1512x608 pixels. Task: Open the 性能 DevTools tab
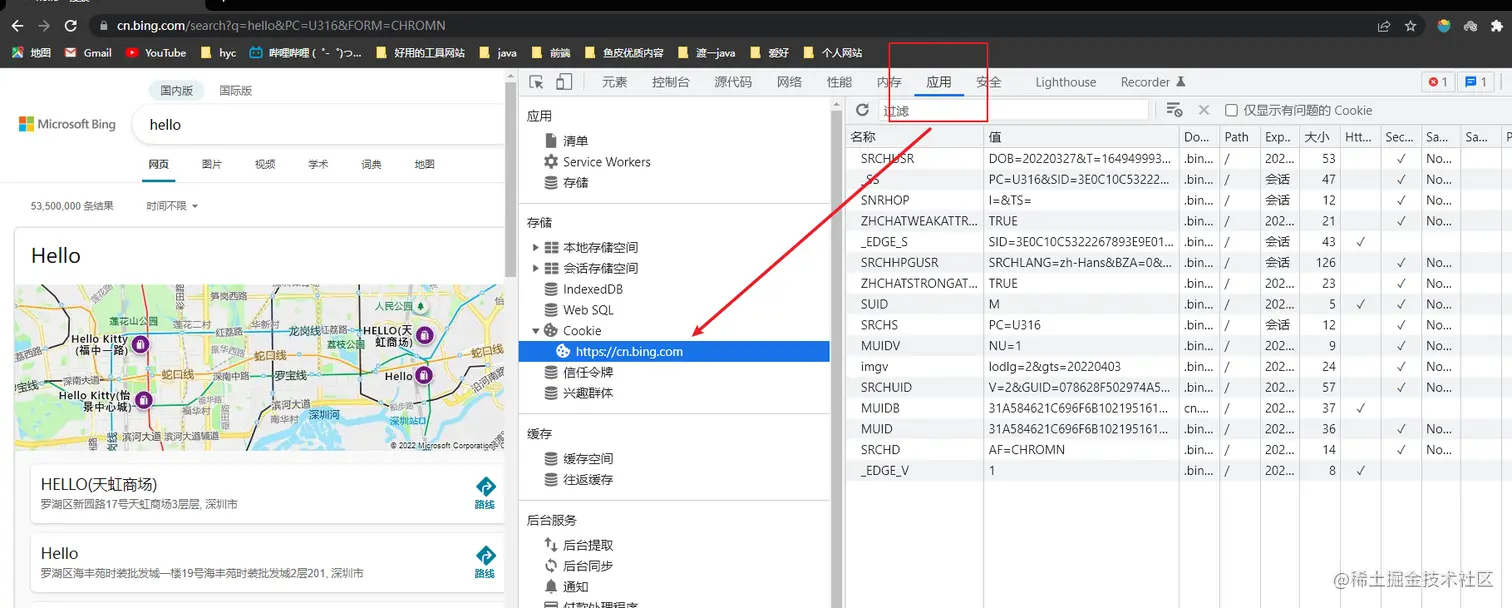click(x=840, y=82)
